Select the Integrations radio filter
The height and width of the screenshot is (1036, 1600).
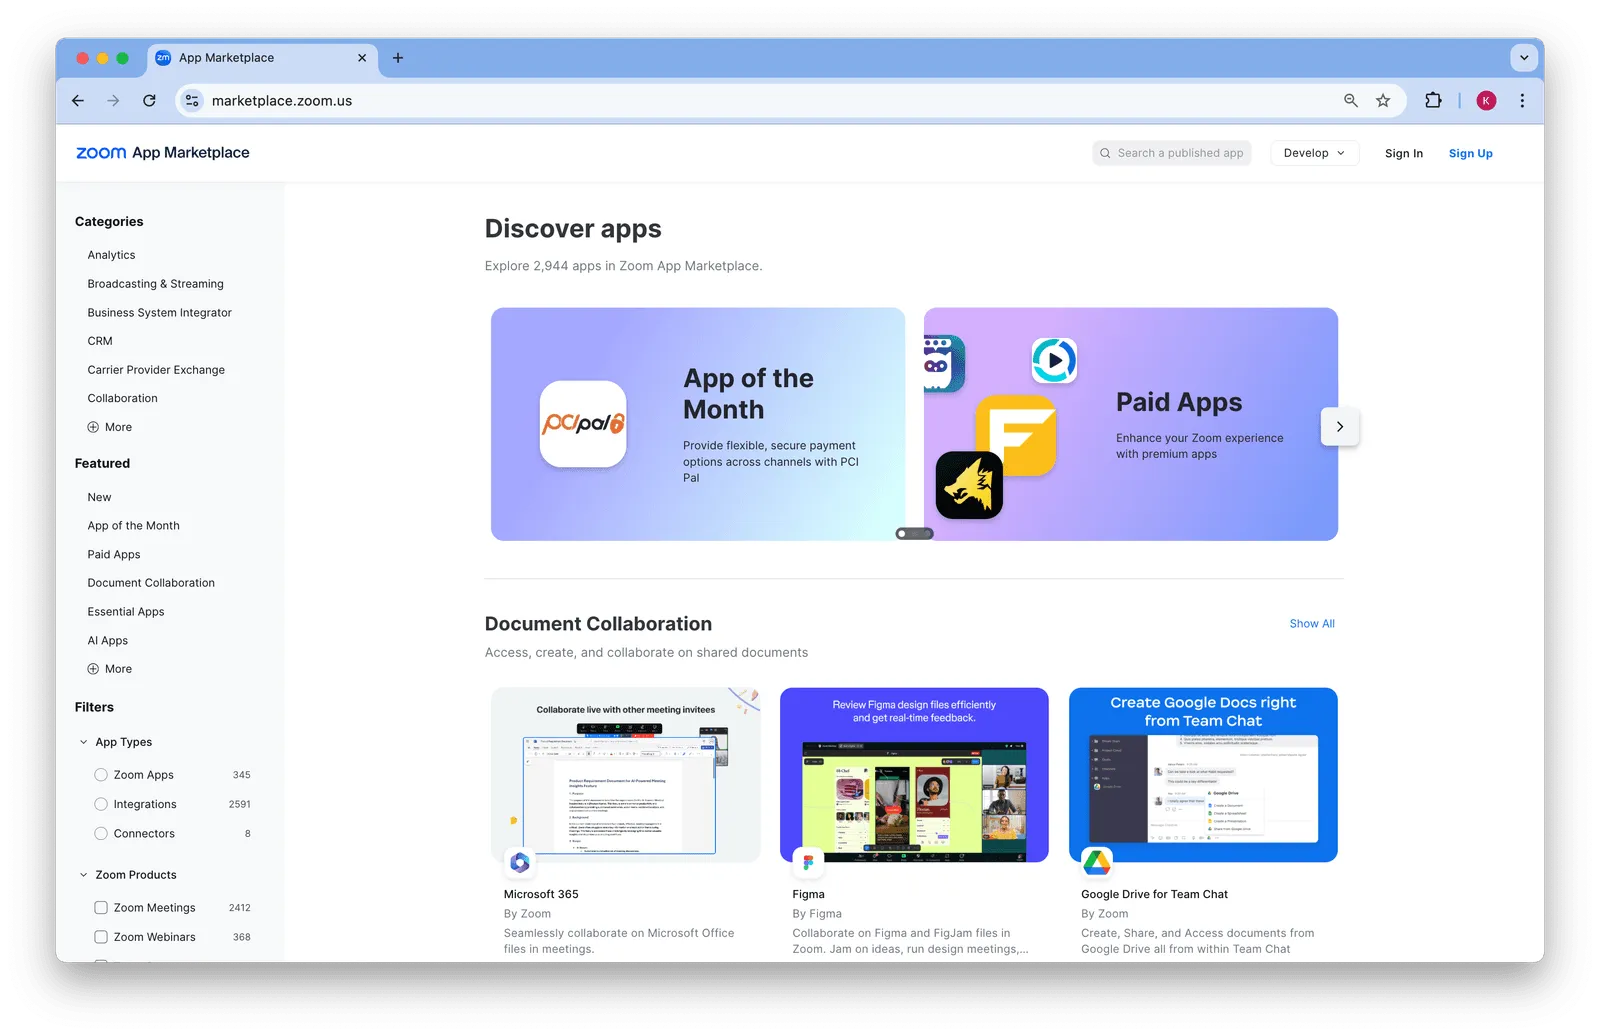tap(101, 804)
